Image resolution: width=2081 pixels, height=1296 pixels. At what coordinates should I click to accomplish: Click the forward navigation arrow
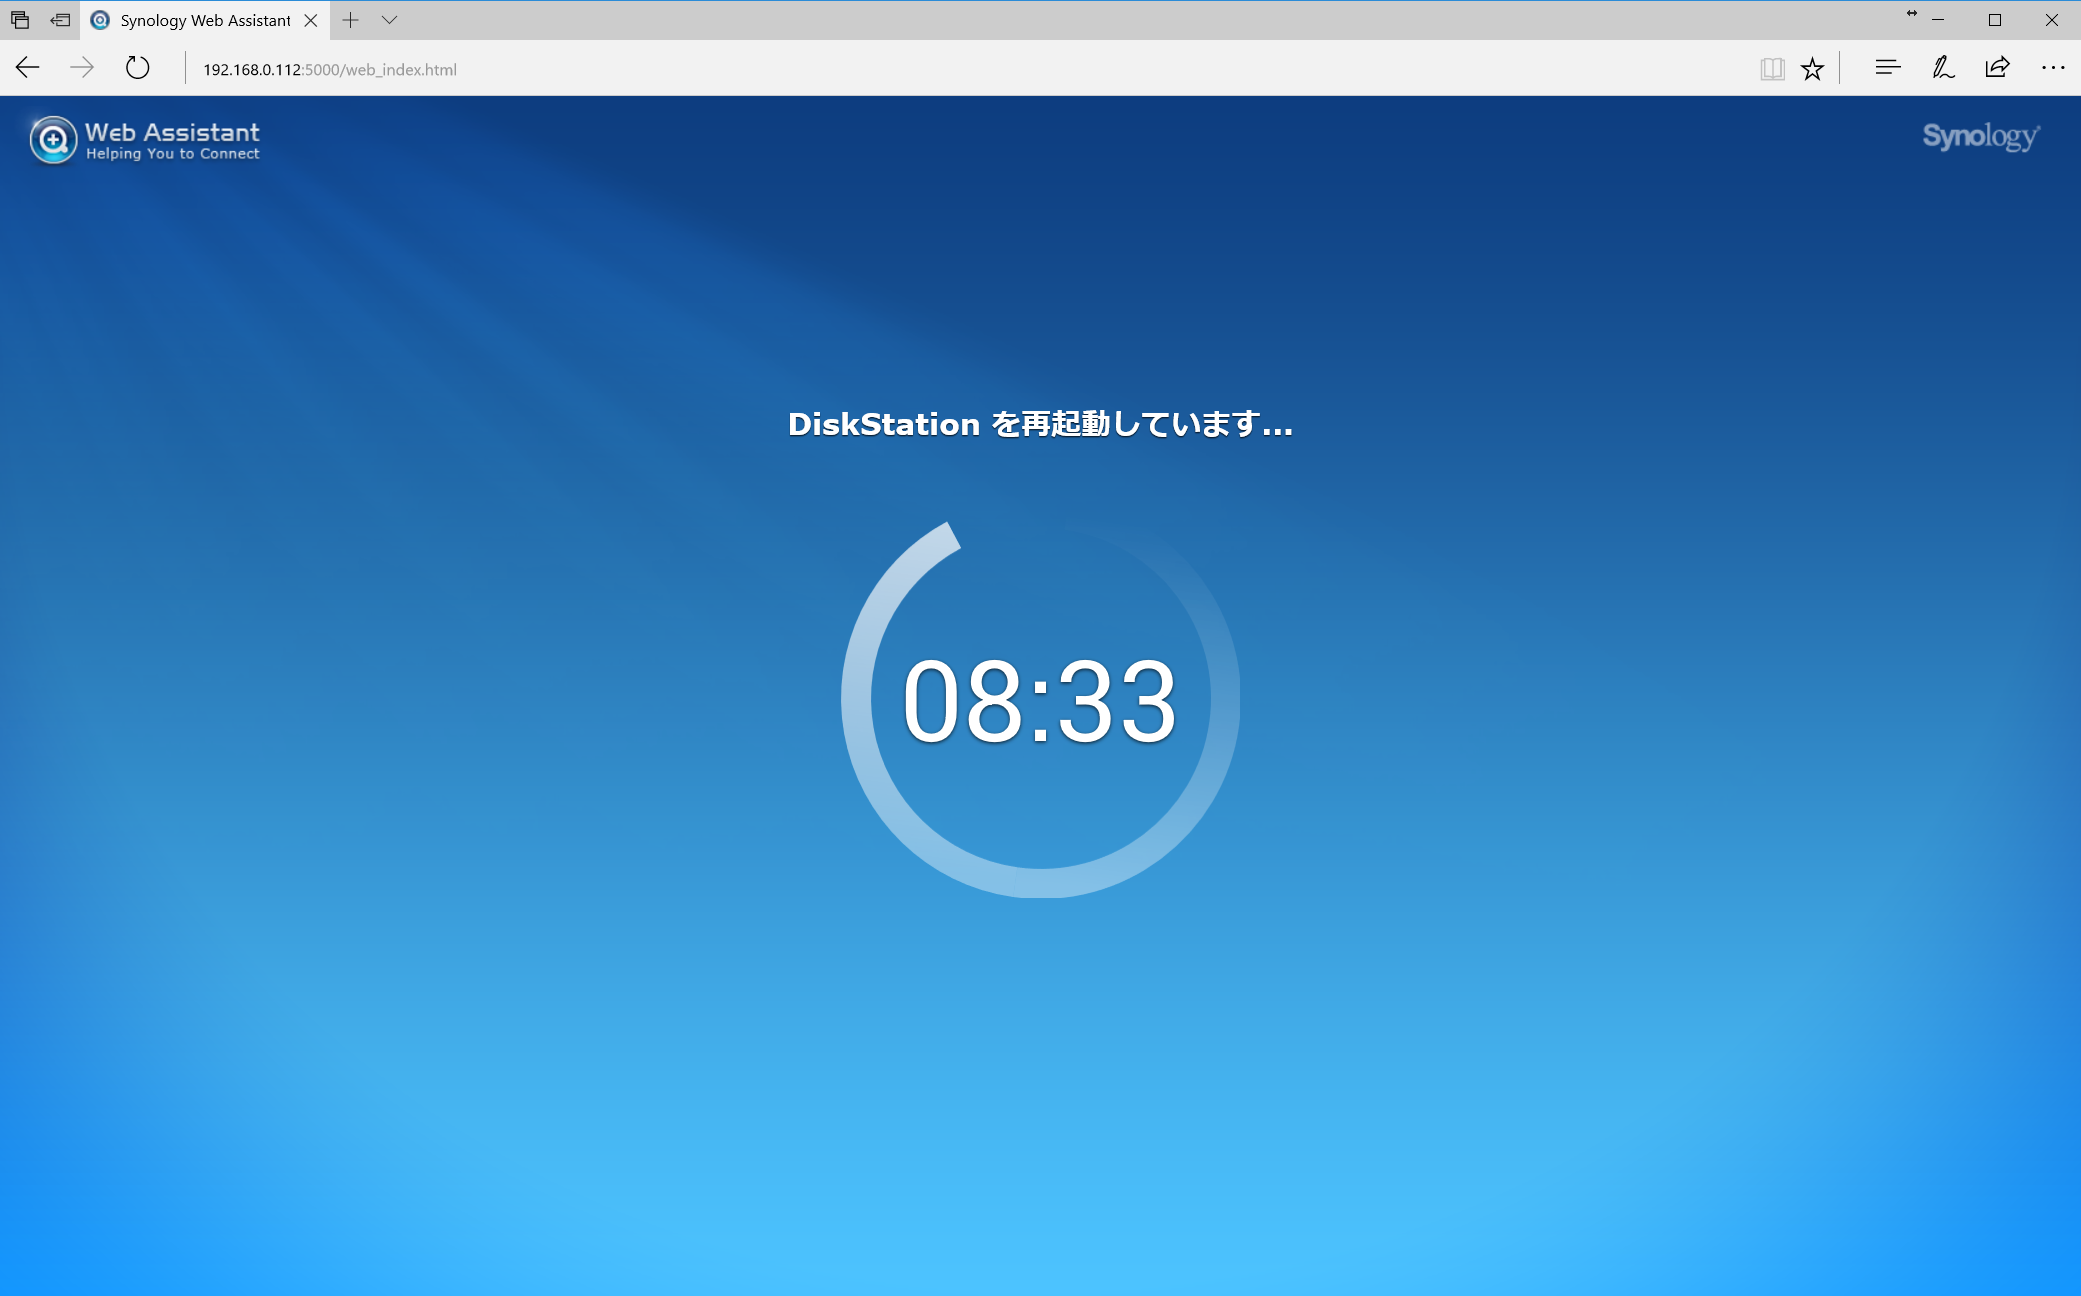click(82, 68)
